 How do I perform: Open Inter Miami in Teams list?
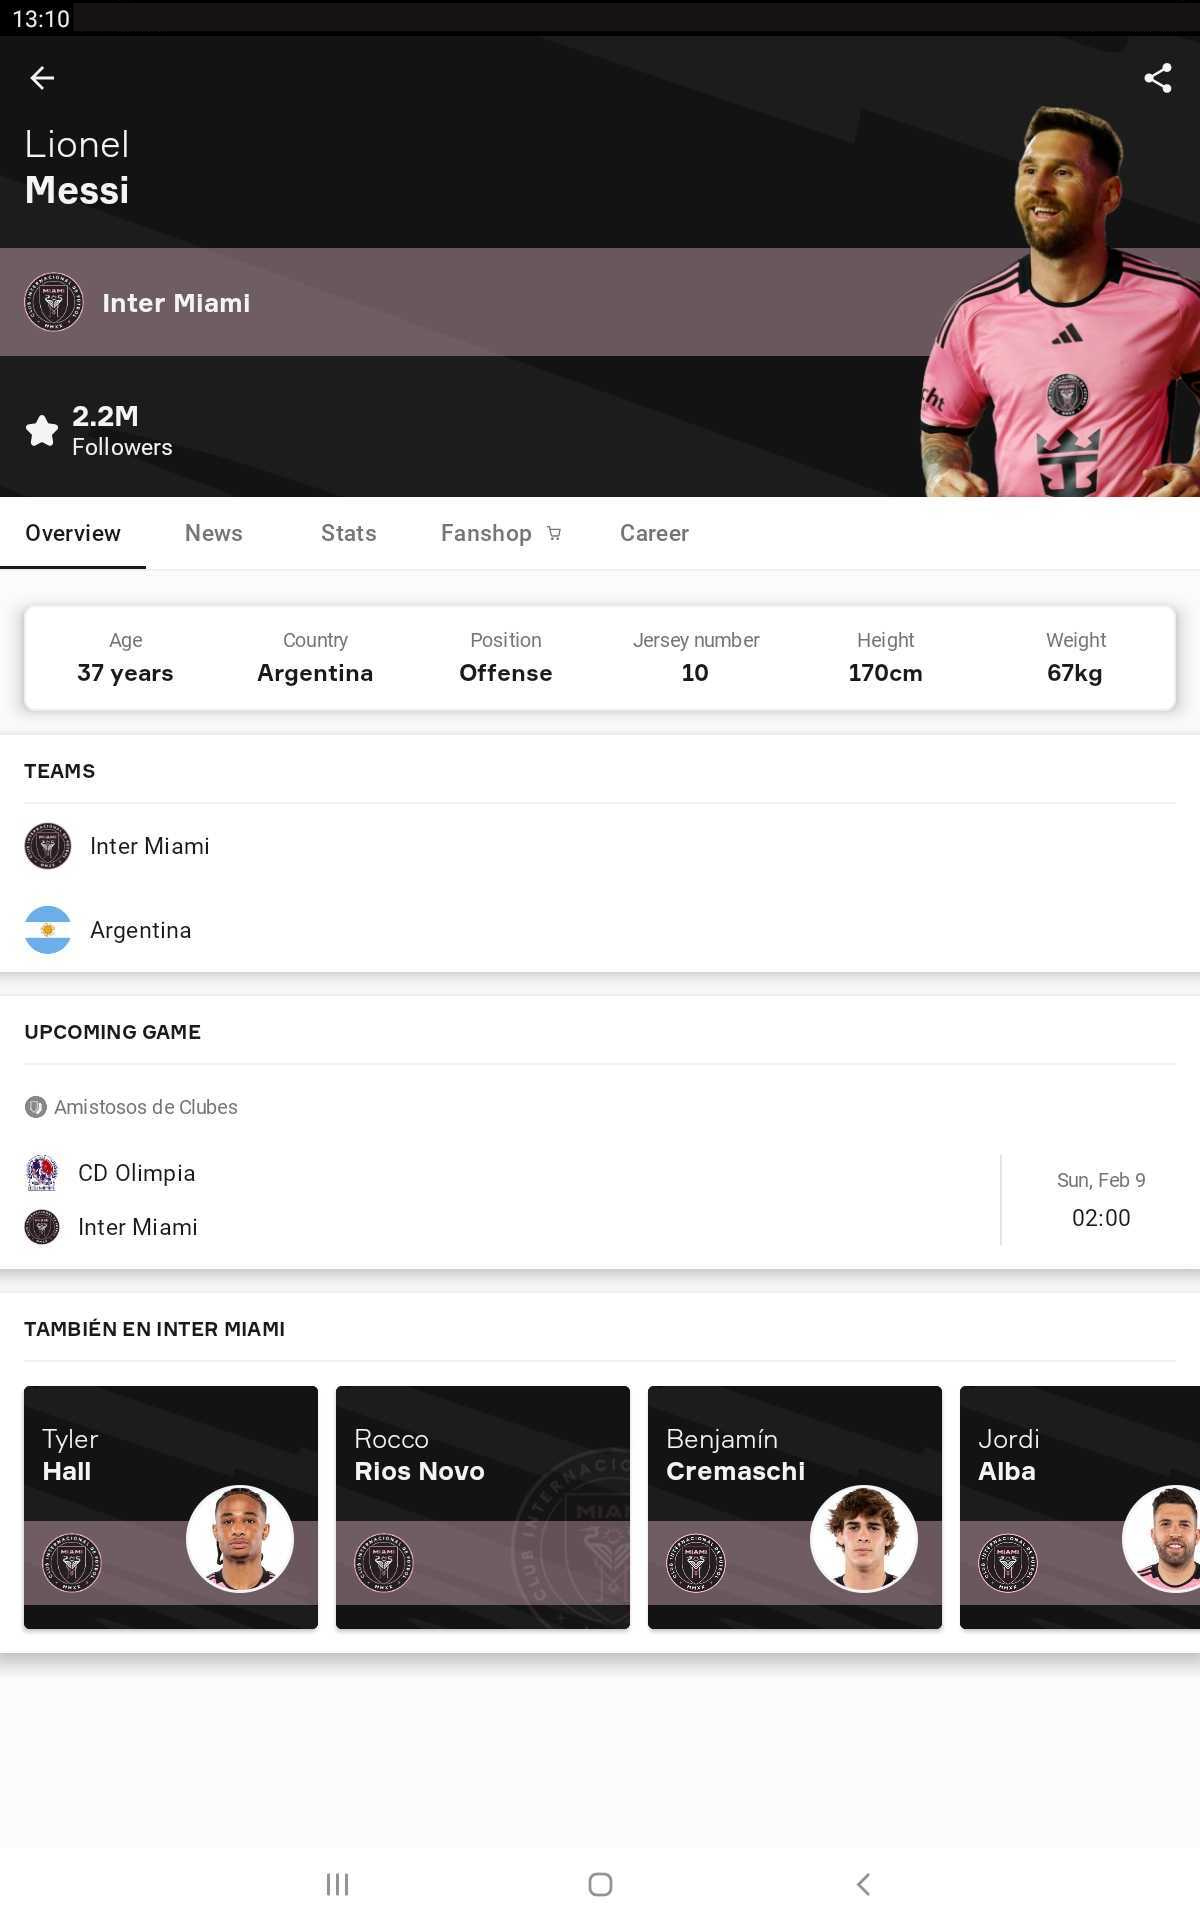(x=600, y=846)
